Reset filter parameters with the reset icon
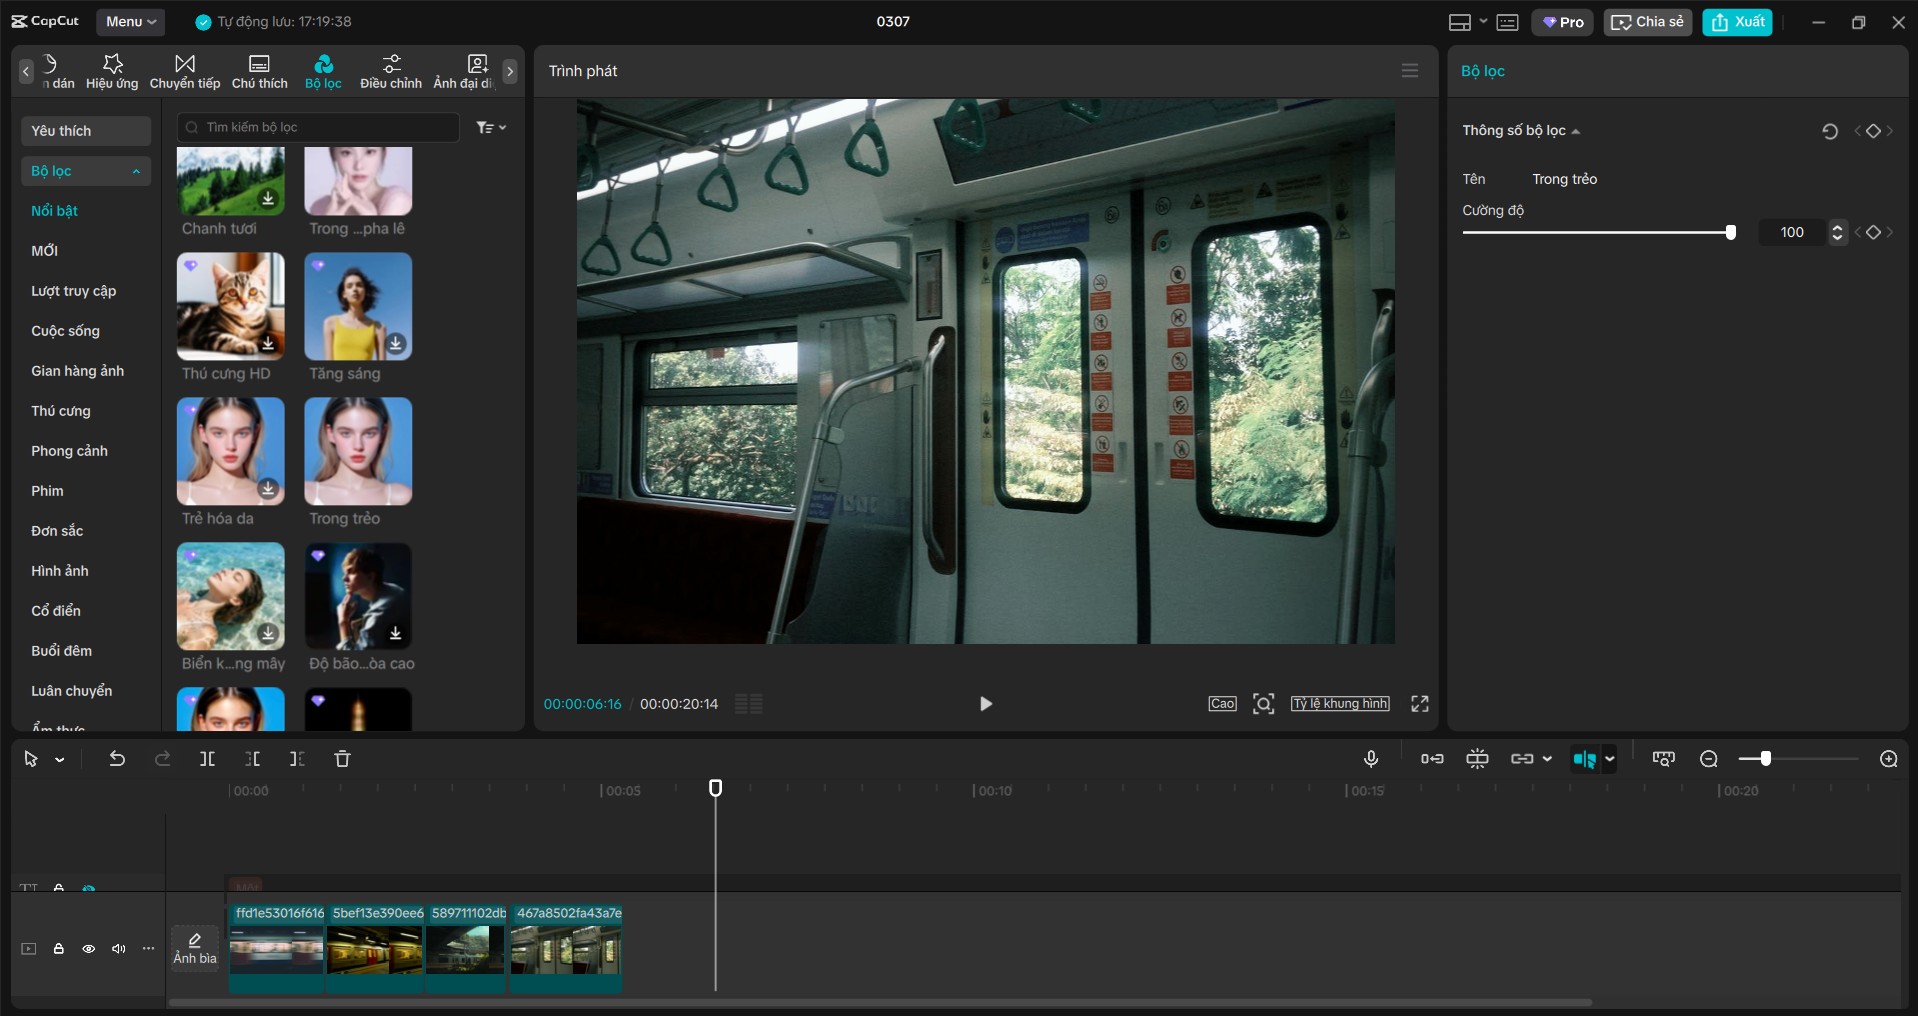The height and width of the screenshot is (1016, 1918). tap(1829, 131)
